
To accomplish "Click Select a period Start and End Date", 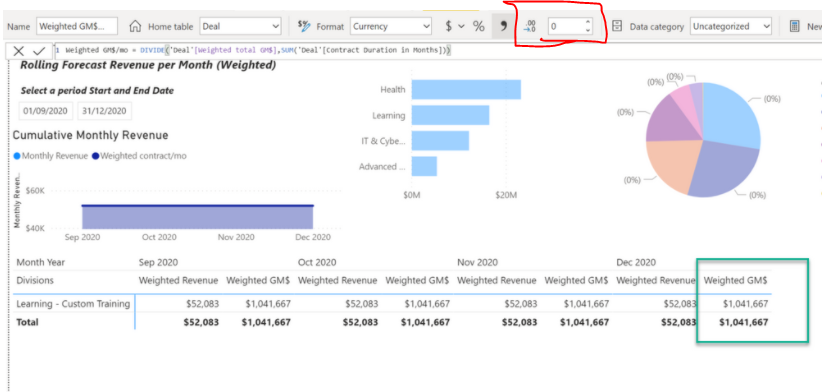I will click(x=97, y=91).
